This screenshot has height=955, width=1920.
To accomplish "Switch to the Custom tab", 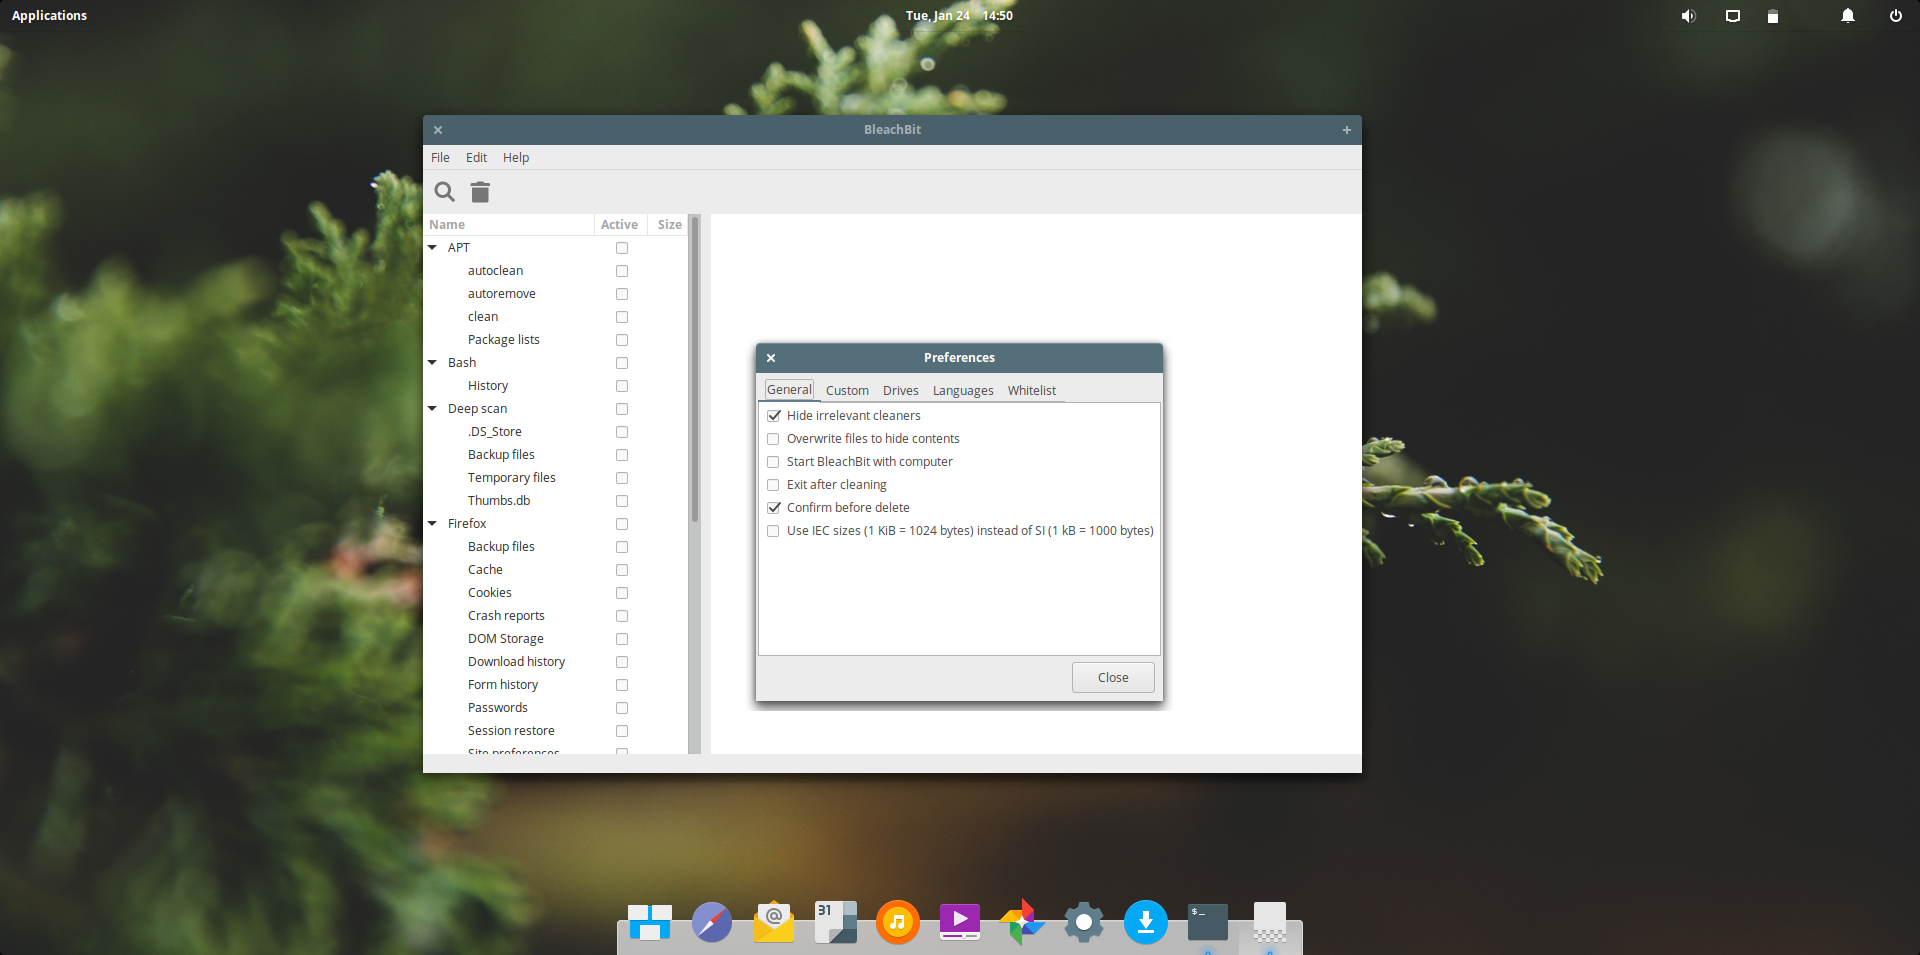I will pos(847,391).
